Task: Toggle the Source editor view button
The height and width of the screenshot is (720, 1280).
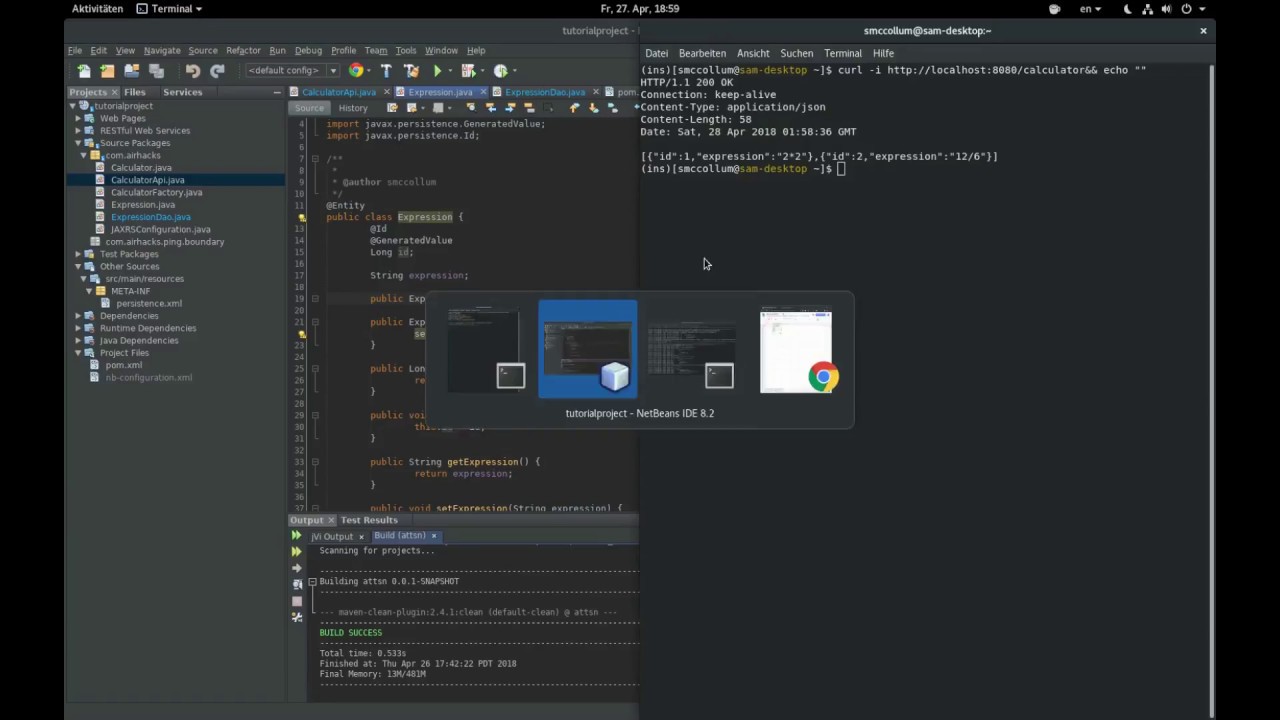Action: [309, 108]
